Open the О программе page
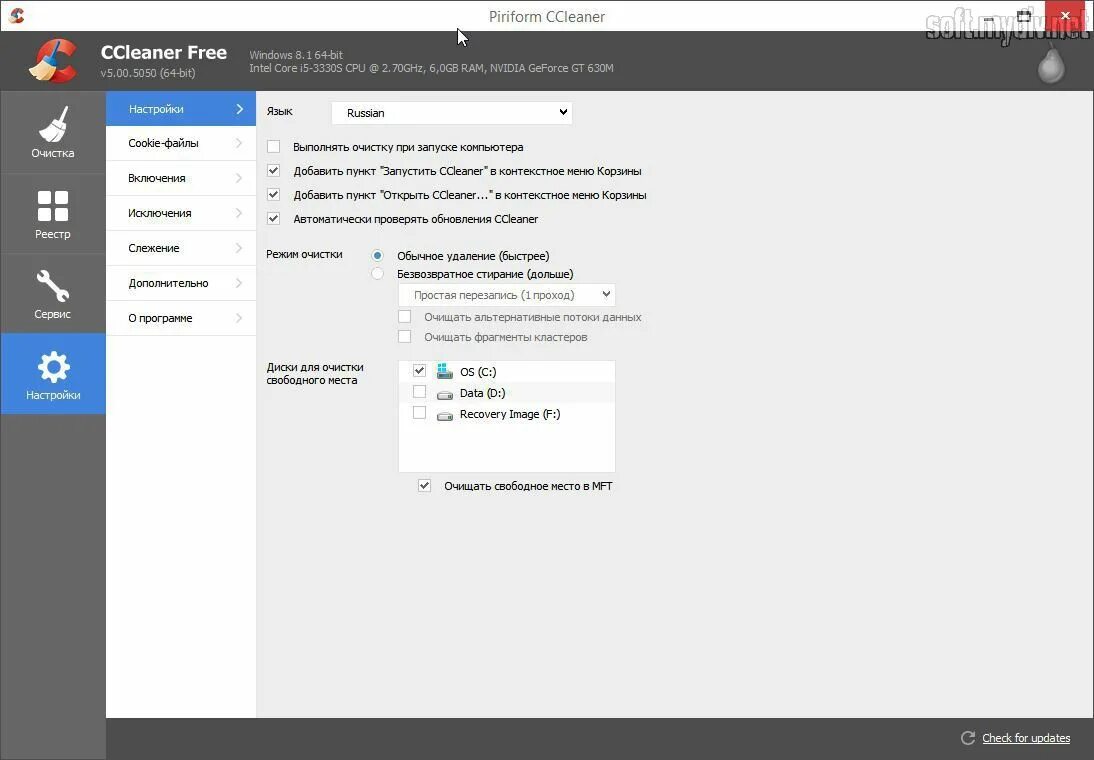Viewport: 1094px width, 760px height. [180, 317]
